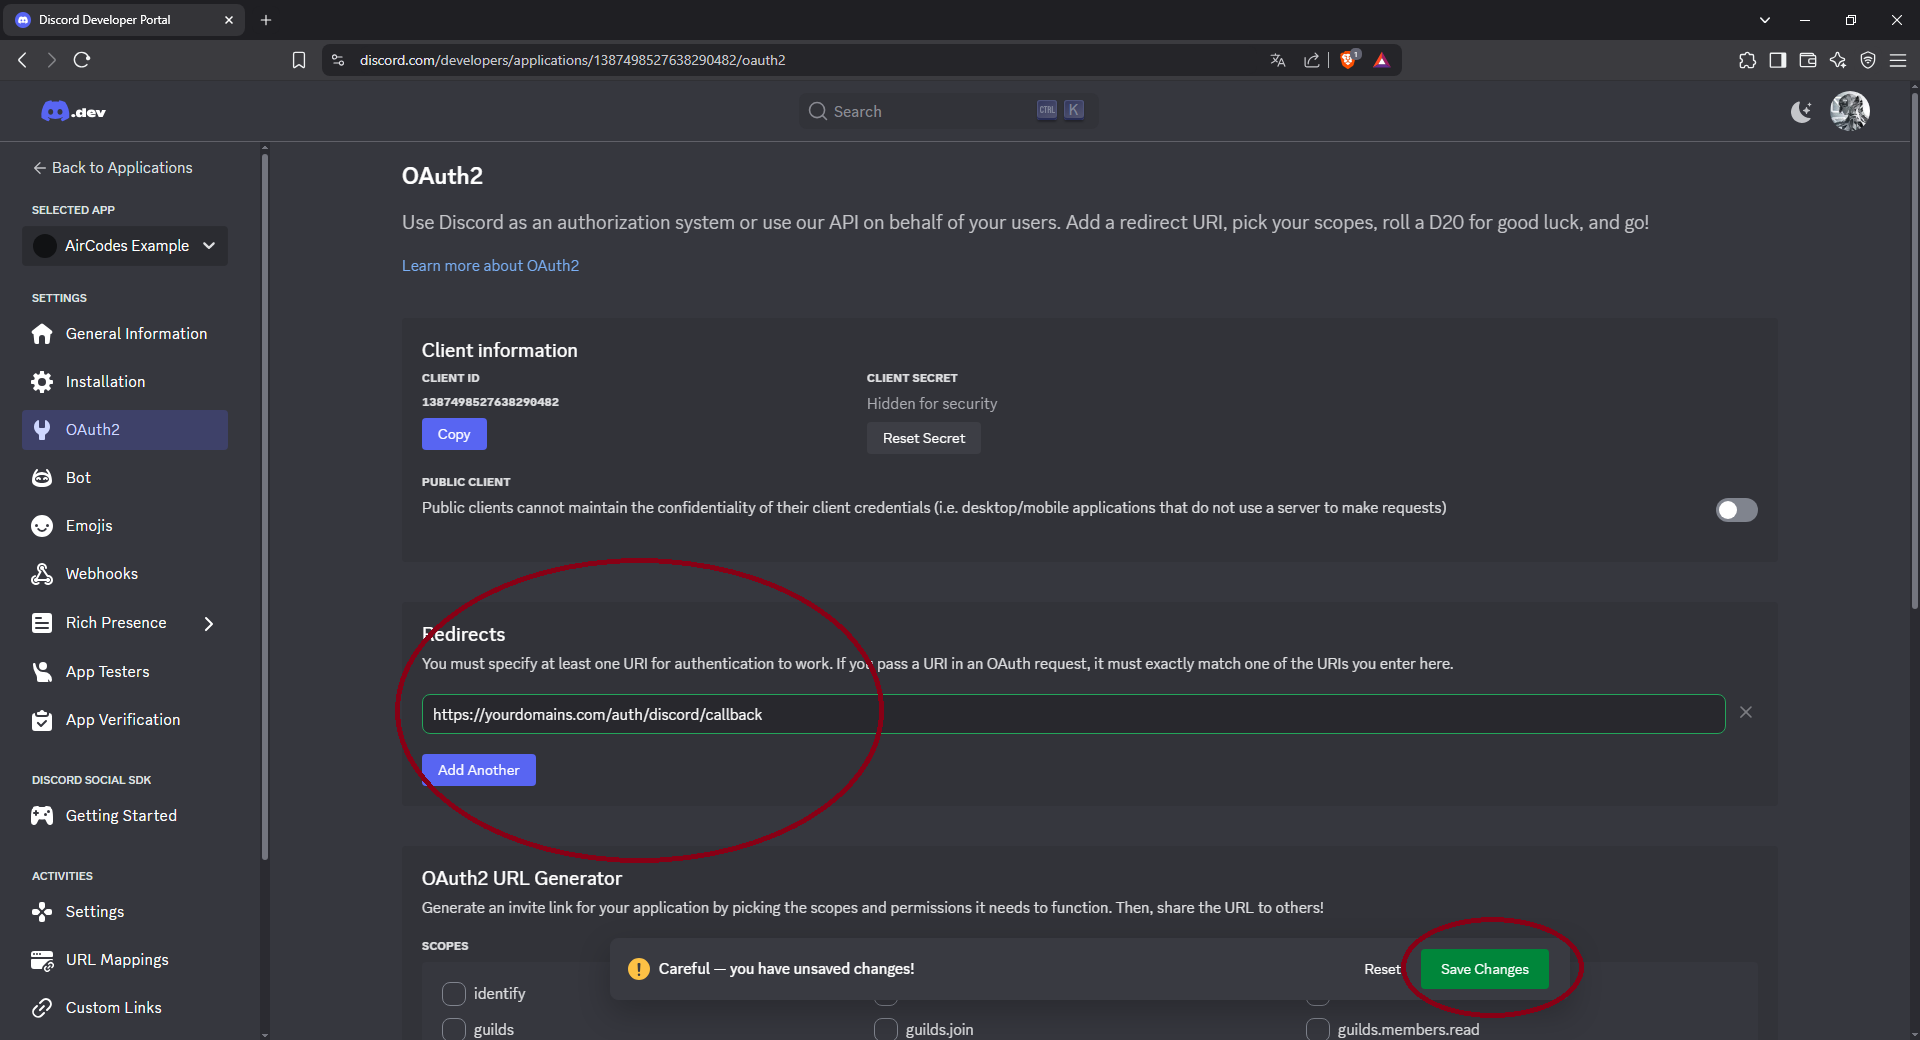Image resolution: width=1920 pixels, height=1040 pixels.
Task: Check the identify scope checkbox
Action: [454, 993]
